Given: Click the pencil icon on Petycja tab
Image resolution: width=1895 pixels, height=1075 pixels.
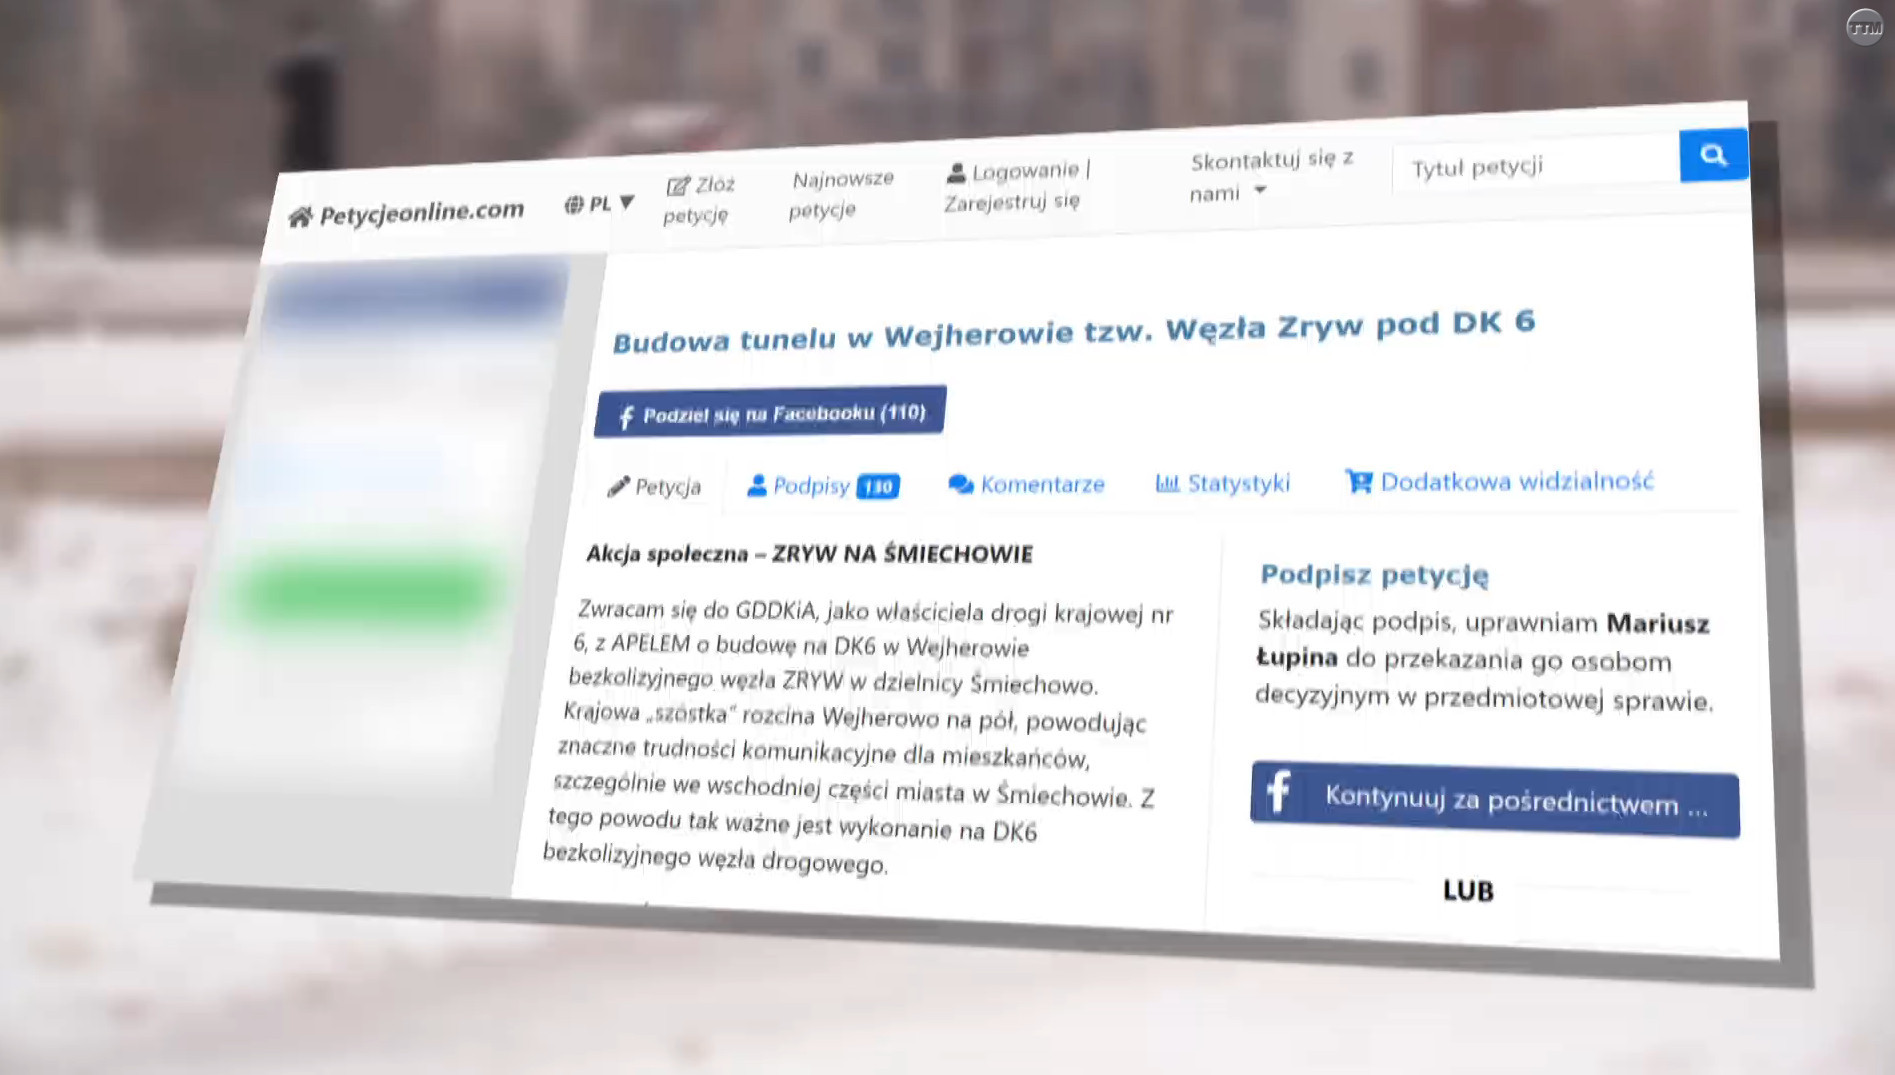Looking at the screenshot, I should point(618,487).
